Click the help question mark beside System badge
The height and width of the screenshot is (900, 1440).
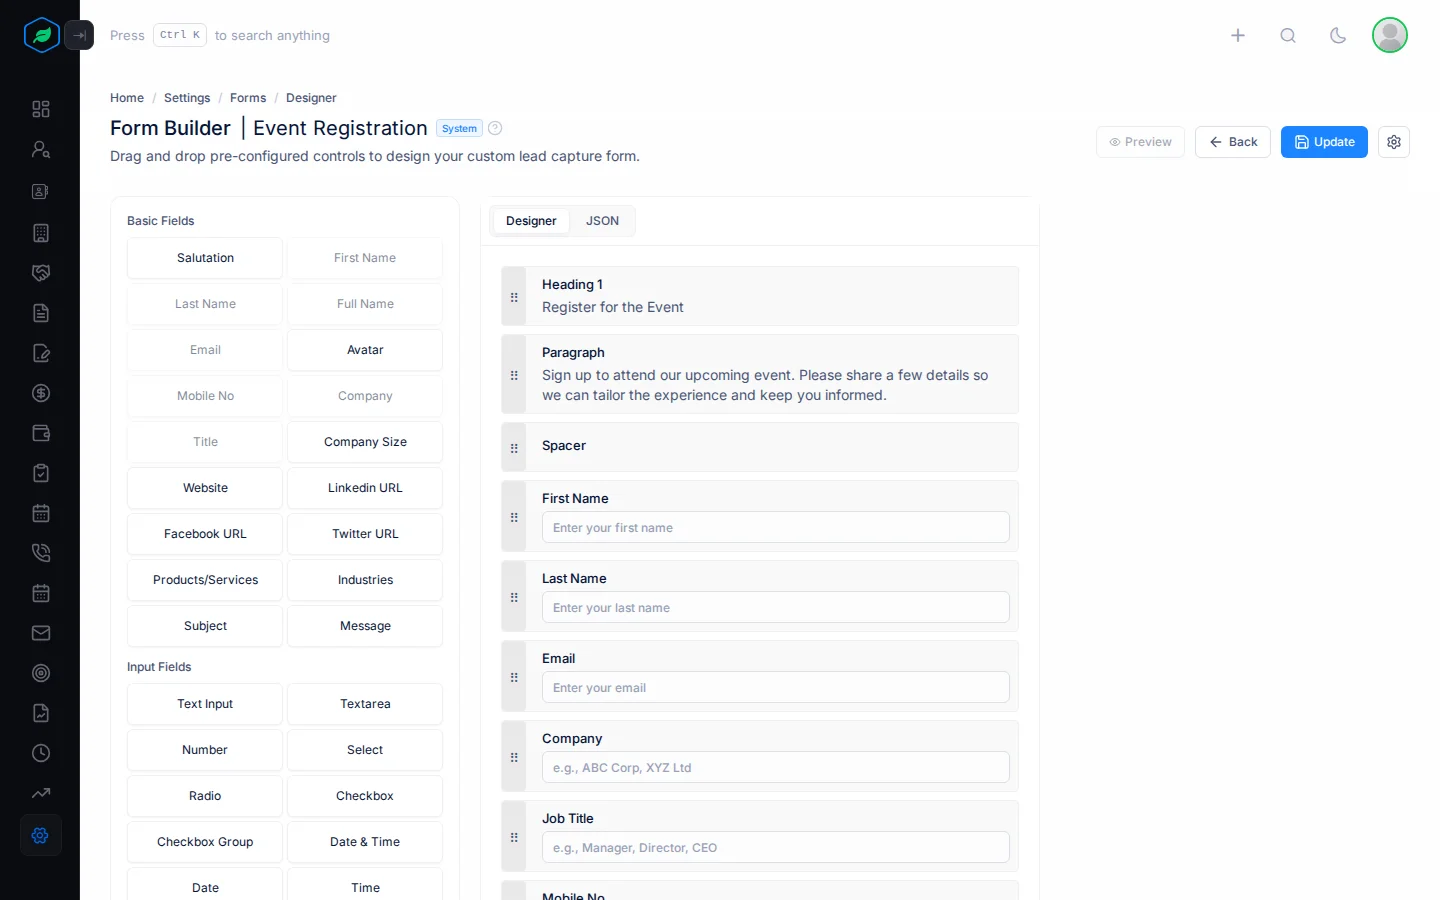(x=495, y=128)
